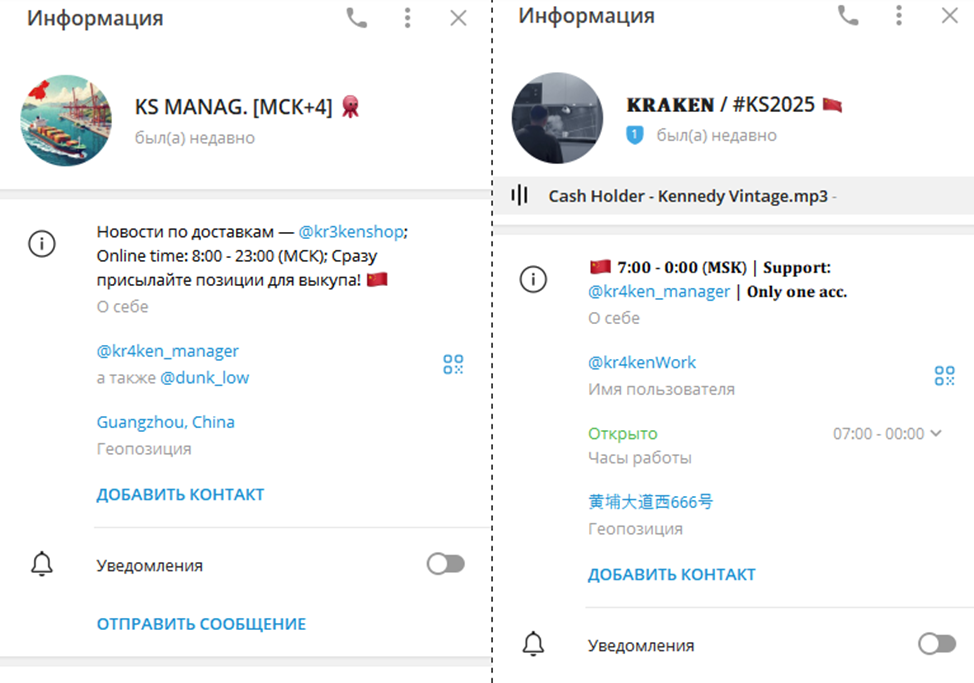974x683 pixels.
Task: Expand working hours 07:00 - 00:00 chevron
Action: point(936,433)
